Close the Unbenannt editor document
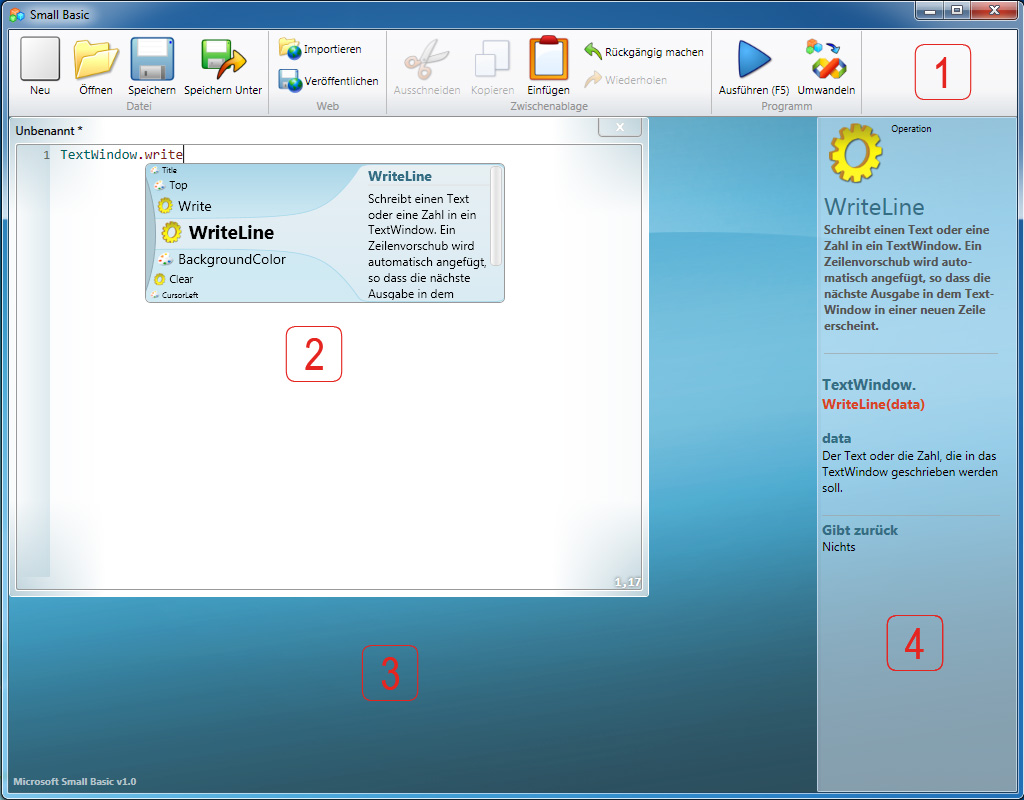The height and width of the screenshot is (800, 1024). 620,128
